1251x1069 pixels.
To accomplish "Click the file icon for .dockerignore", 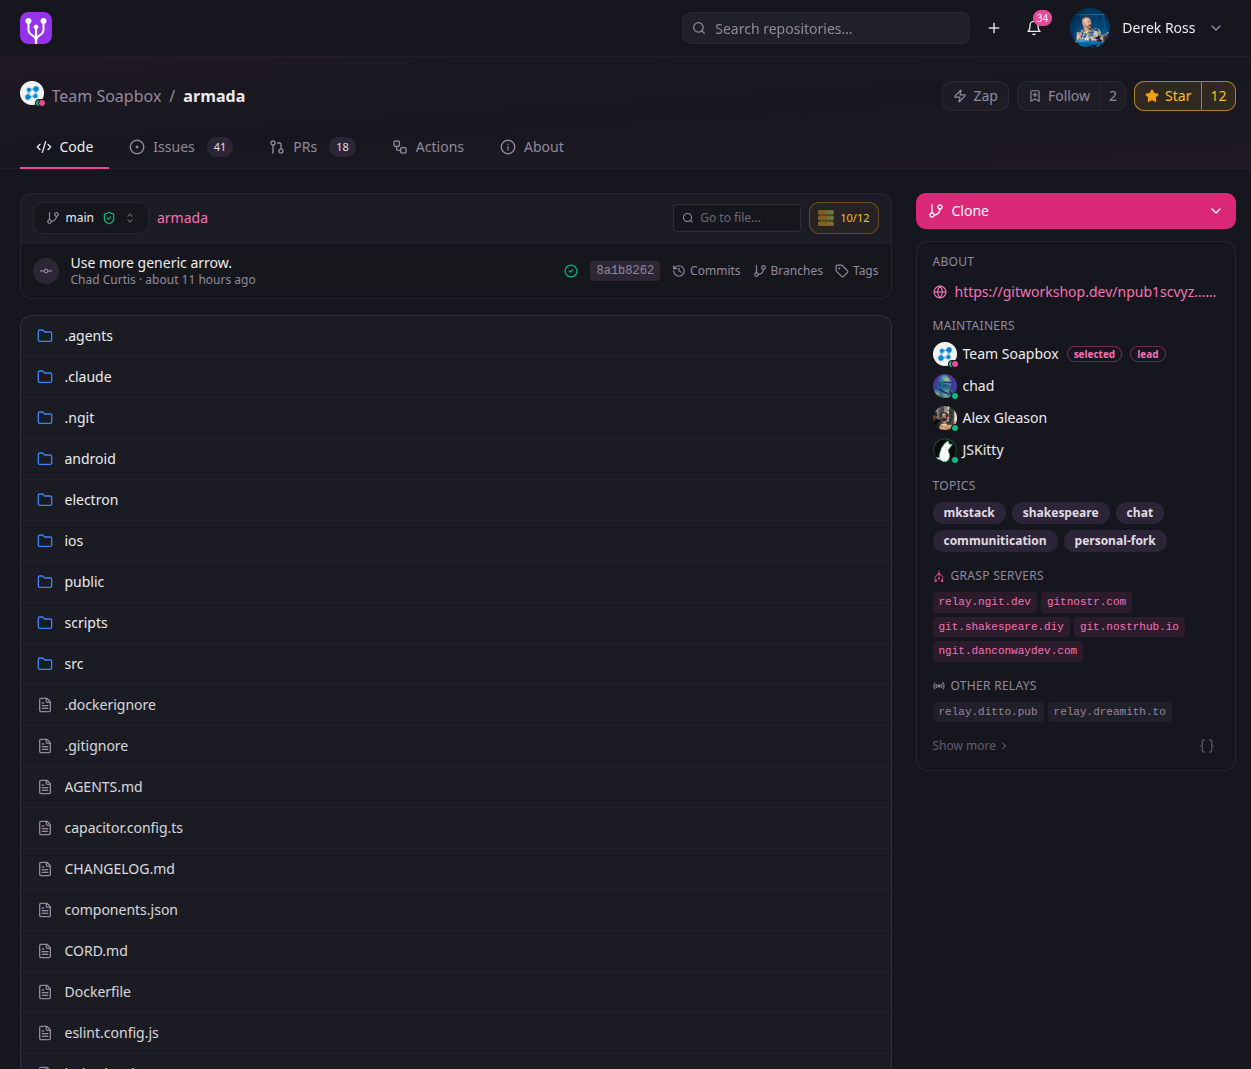I will (x=45, y=705).
